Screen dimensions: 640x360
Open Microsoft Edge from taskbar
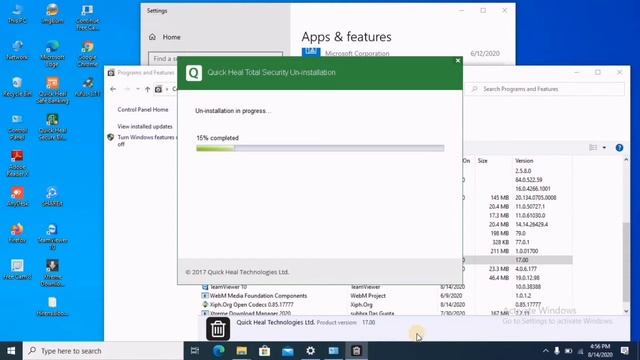click(x=219, y=351)
